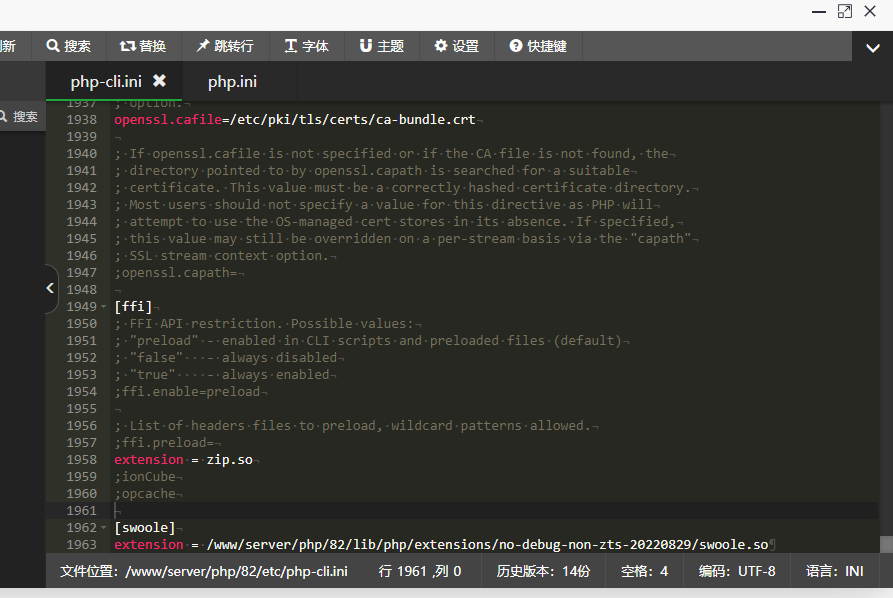This screenshot has height=598, width=893.
Task: Fold the [swoole] section at line 1962
Action: (x=104, y=527)
